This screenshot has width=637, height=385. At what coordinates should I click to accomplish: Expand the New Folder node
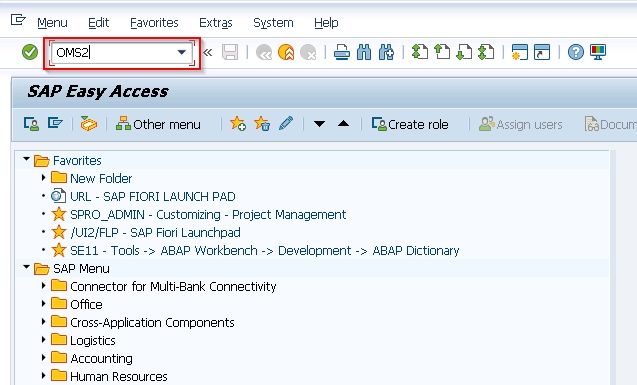(43, 177)
